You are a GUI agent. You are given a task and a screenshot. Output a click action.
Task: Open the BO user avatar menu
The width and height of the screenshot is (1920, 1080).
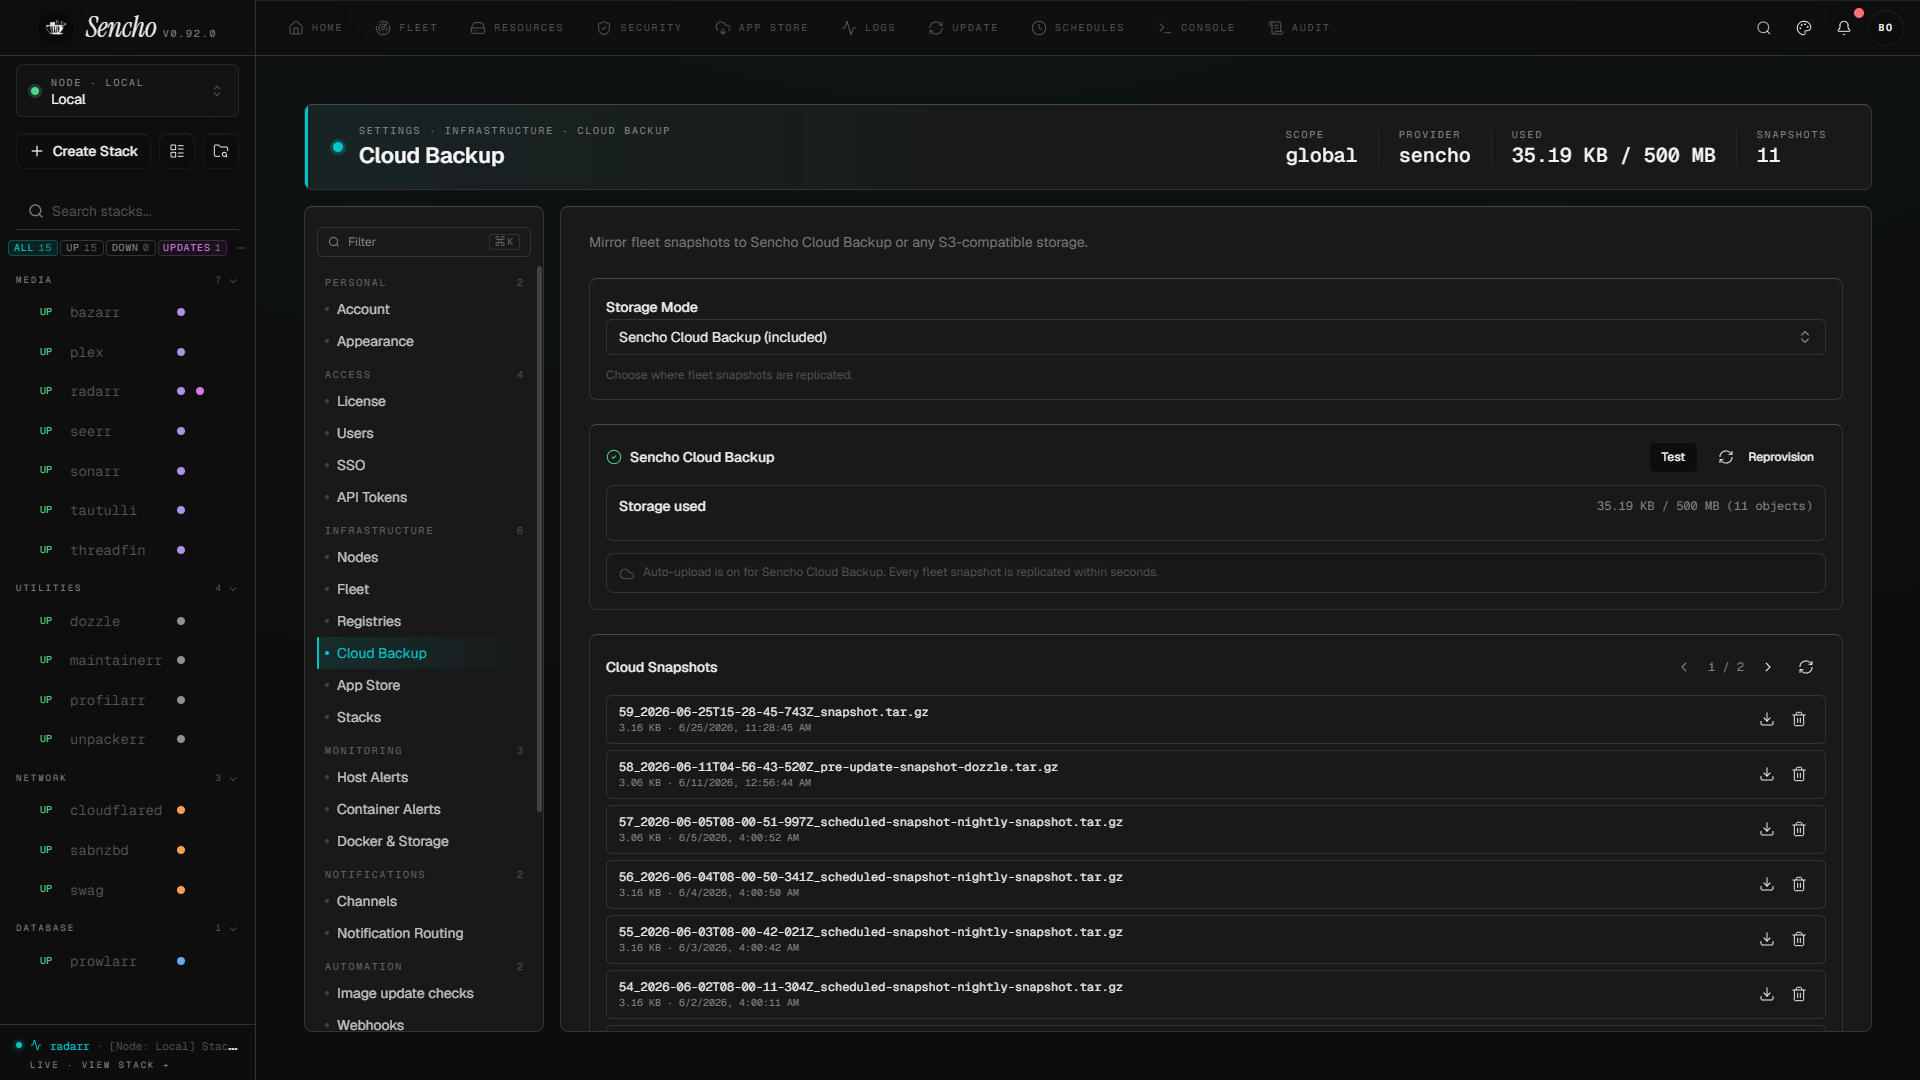coord(1885,28)
